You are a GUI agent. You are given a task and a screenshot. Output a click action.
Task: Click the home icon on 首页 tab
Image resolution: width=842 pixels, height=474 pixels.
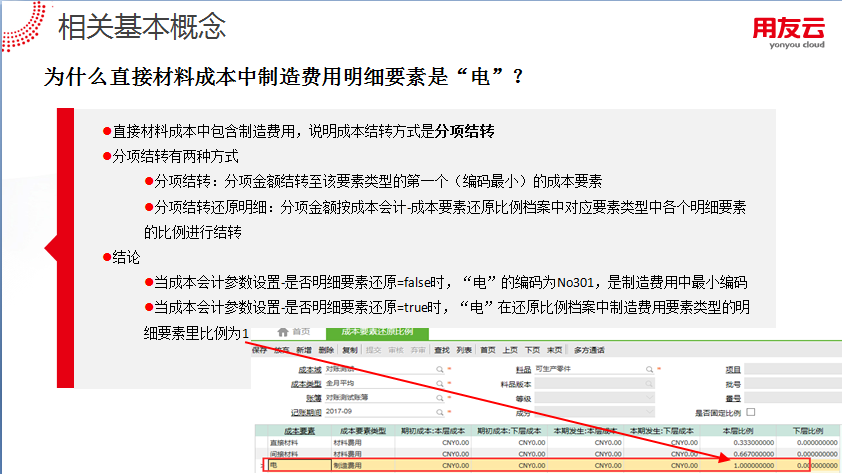(283, 331)
